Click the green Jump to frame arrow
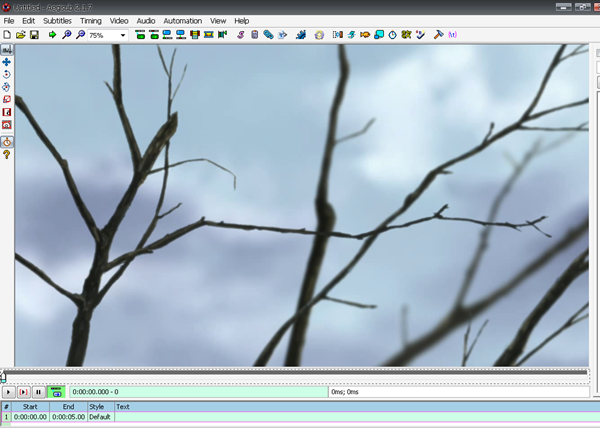 (x=52, y=35)
